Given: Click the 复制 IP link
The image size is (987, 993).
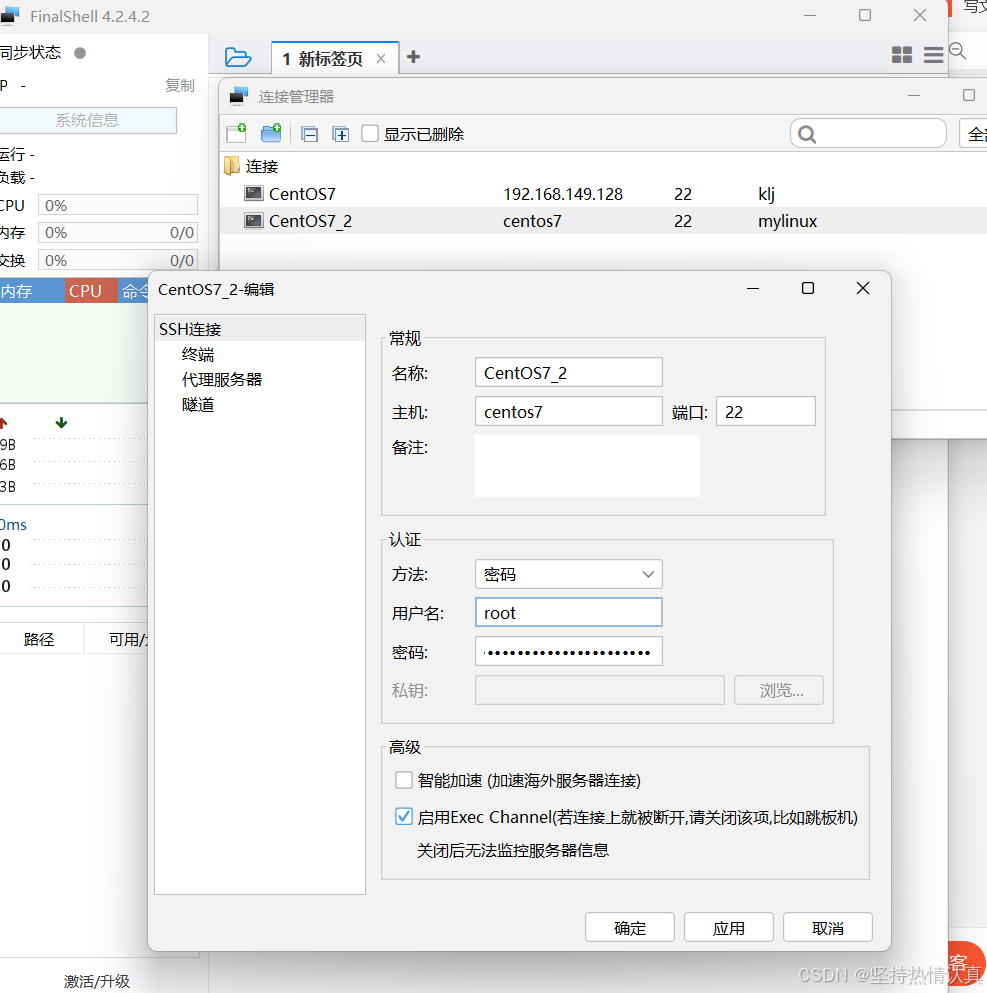Looking at the screenshot, I should click(x=179, y=85).
